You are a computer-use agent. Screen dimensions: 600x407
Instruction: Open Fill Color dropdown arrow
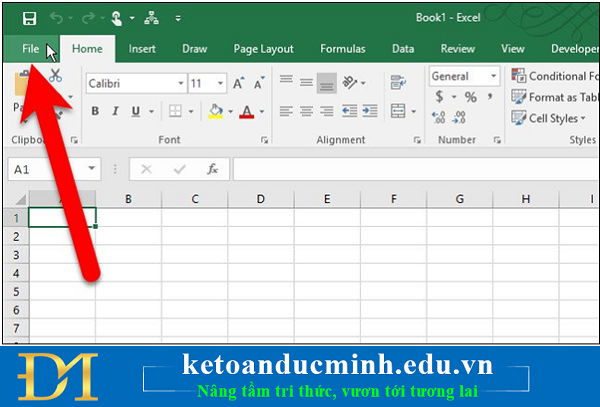[231, 112]
